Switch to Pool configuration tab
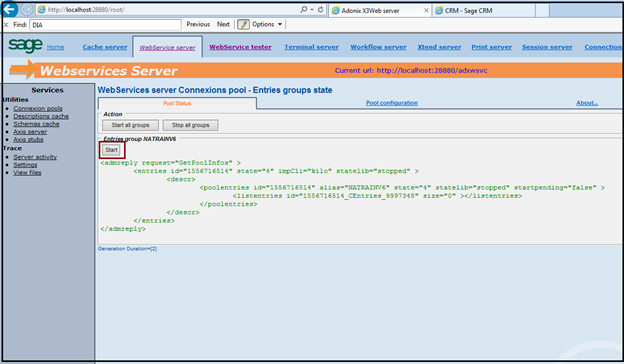This screenshot has height=364, width=624. (x=392, y=103)
